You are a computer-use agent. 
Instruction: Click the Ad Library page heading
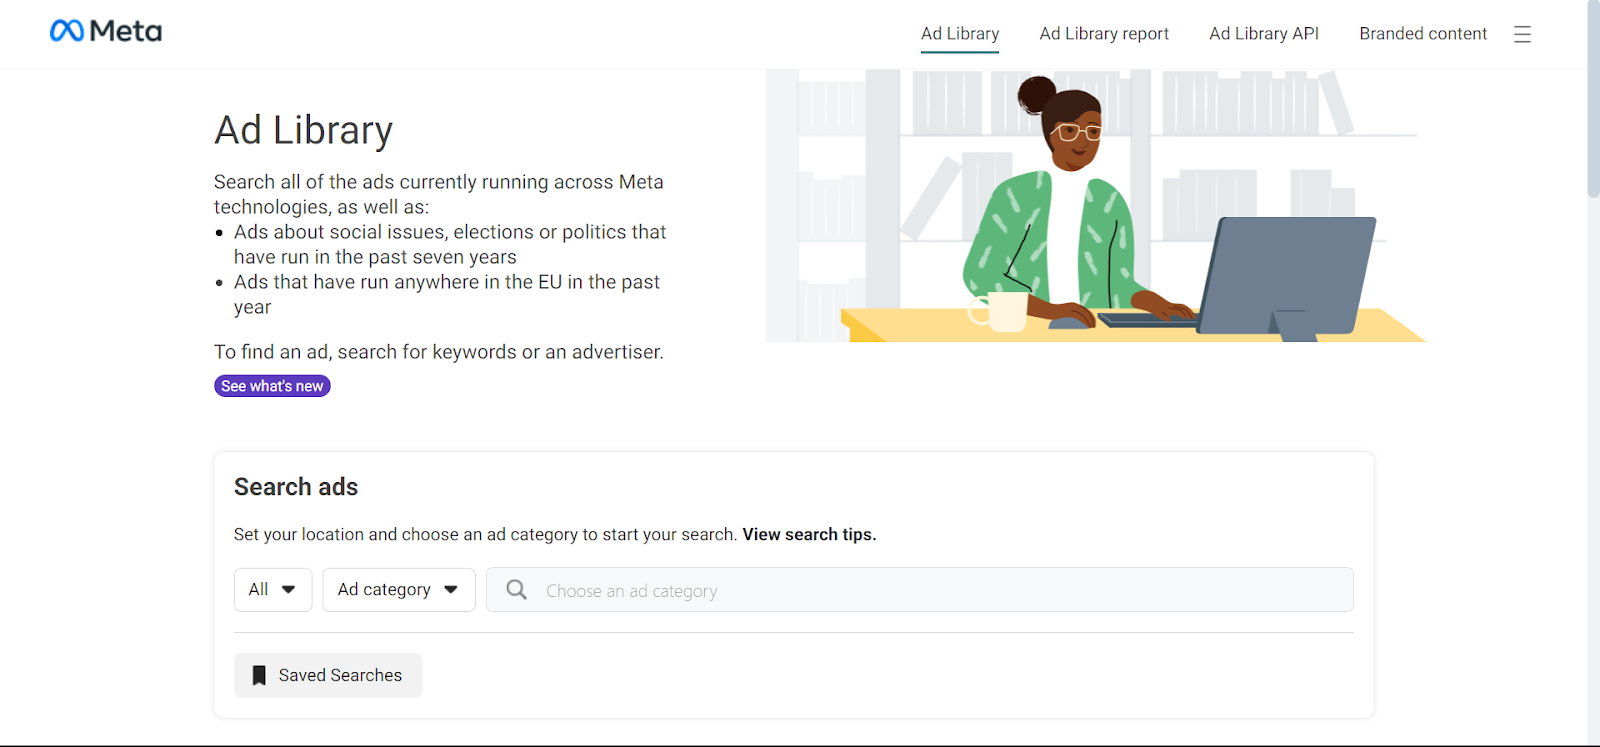[303, 131]
